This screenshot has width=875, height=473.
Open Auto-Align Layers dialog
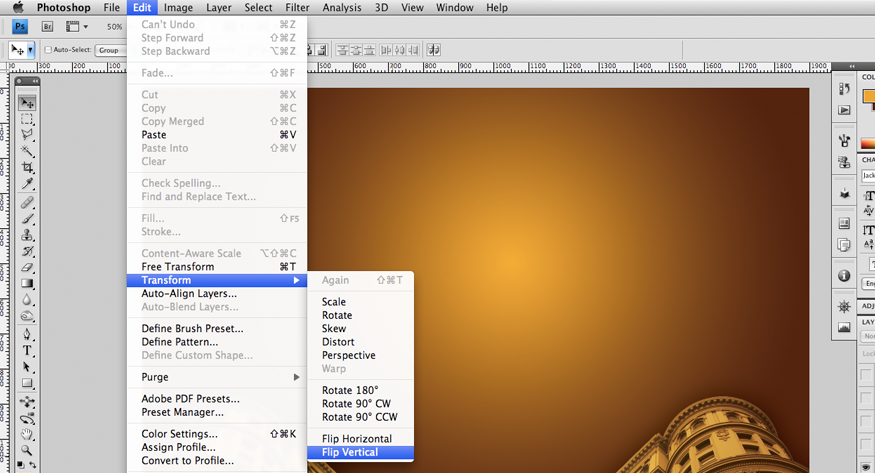click(217, 293)
